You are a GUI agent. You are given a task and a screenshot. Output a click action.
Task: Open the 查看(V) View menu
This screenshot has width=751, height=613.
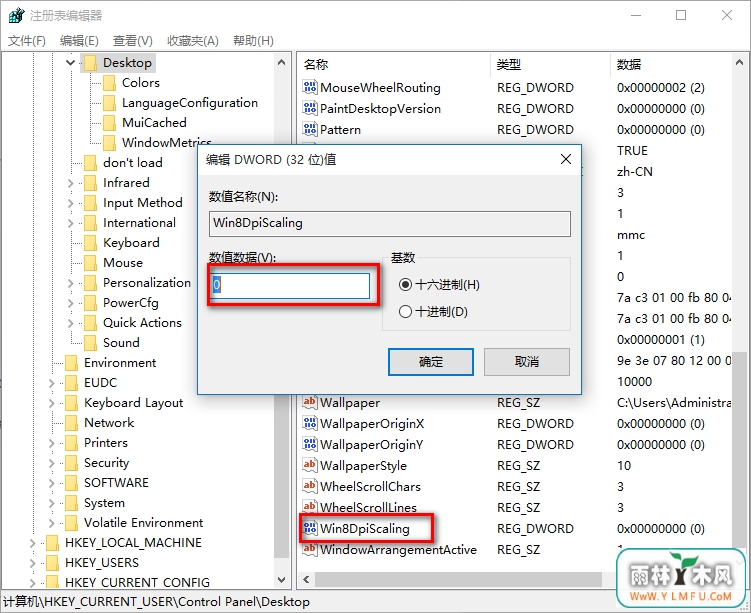click(x=133, y=41)
